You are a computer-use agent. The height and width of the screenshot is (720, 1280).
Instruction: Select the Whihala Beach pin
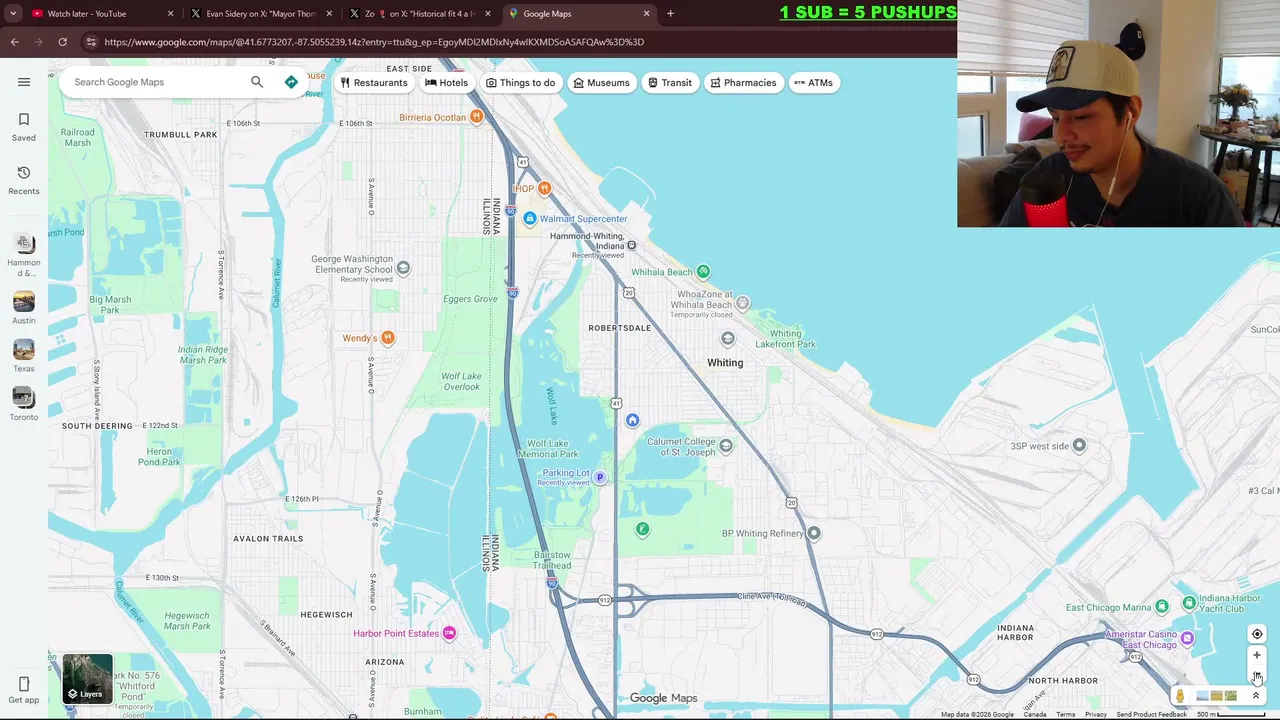pyautogui.click(x=703, y=271)
